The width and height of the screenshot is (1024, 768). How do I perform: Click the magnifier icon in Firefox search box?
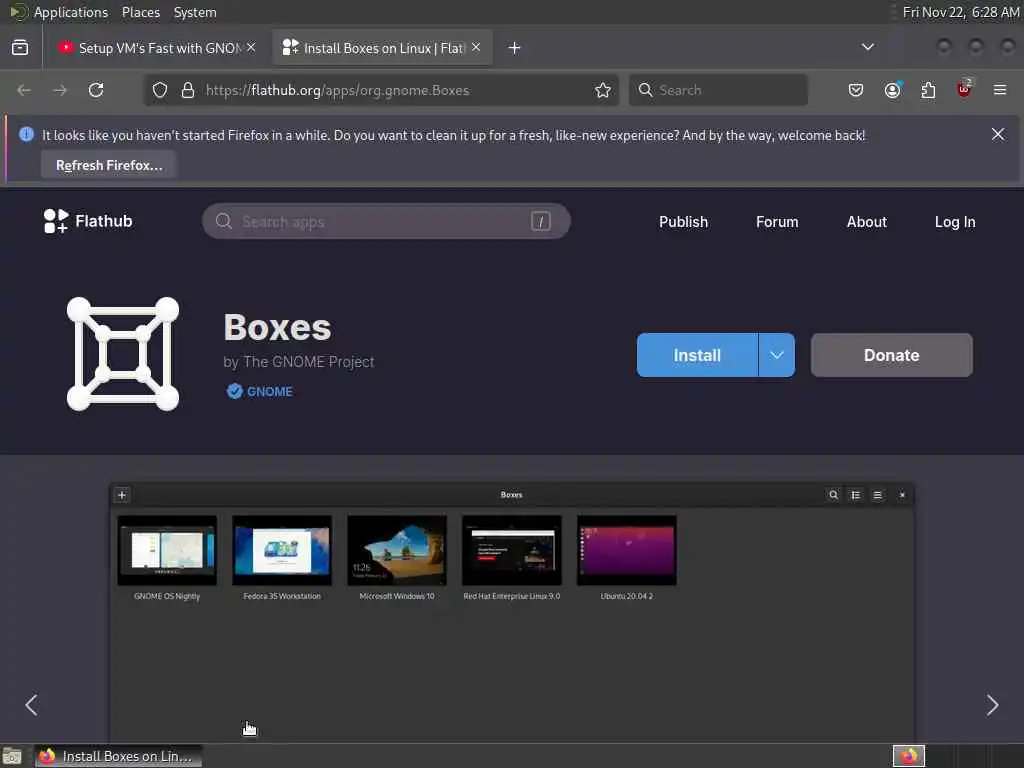(645, 90)
